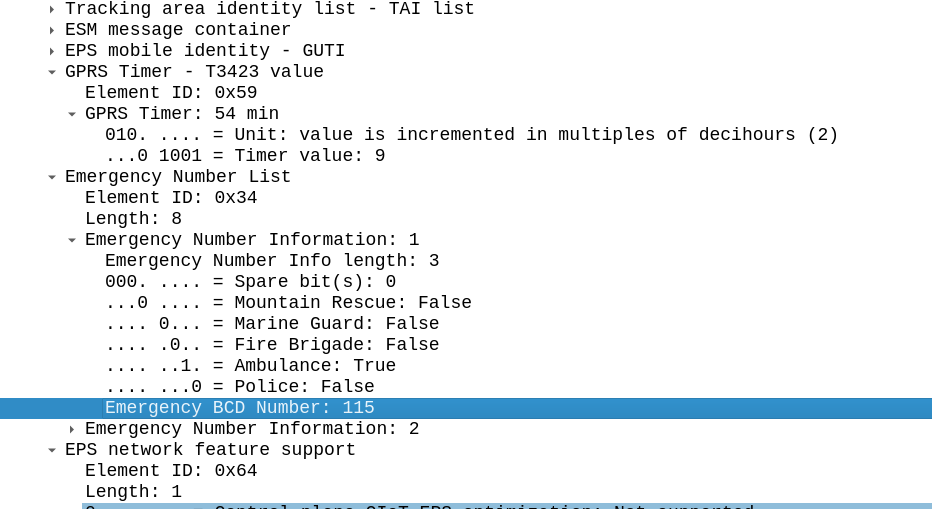Expand the ESM message container arrow

[x=52, y=30]
